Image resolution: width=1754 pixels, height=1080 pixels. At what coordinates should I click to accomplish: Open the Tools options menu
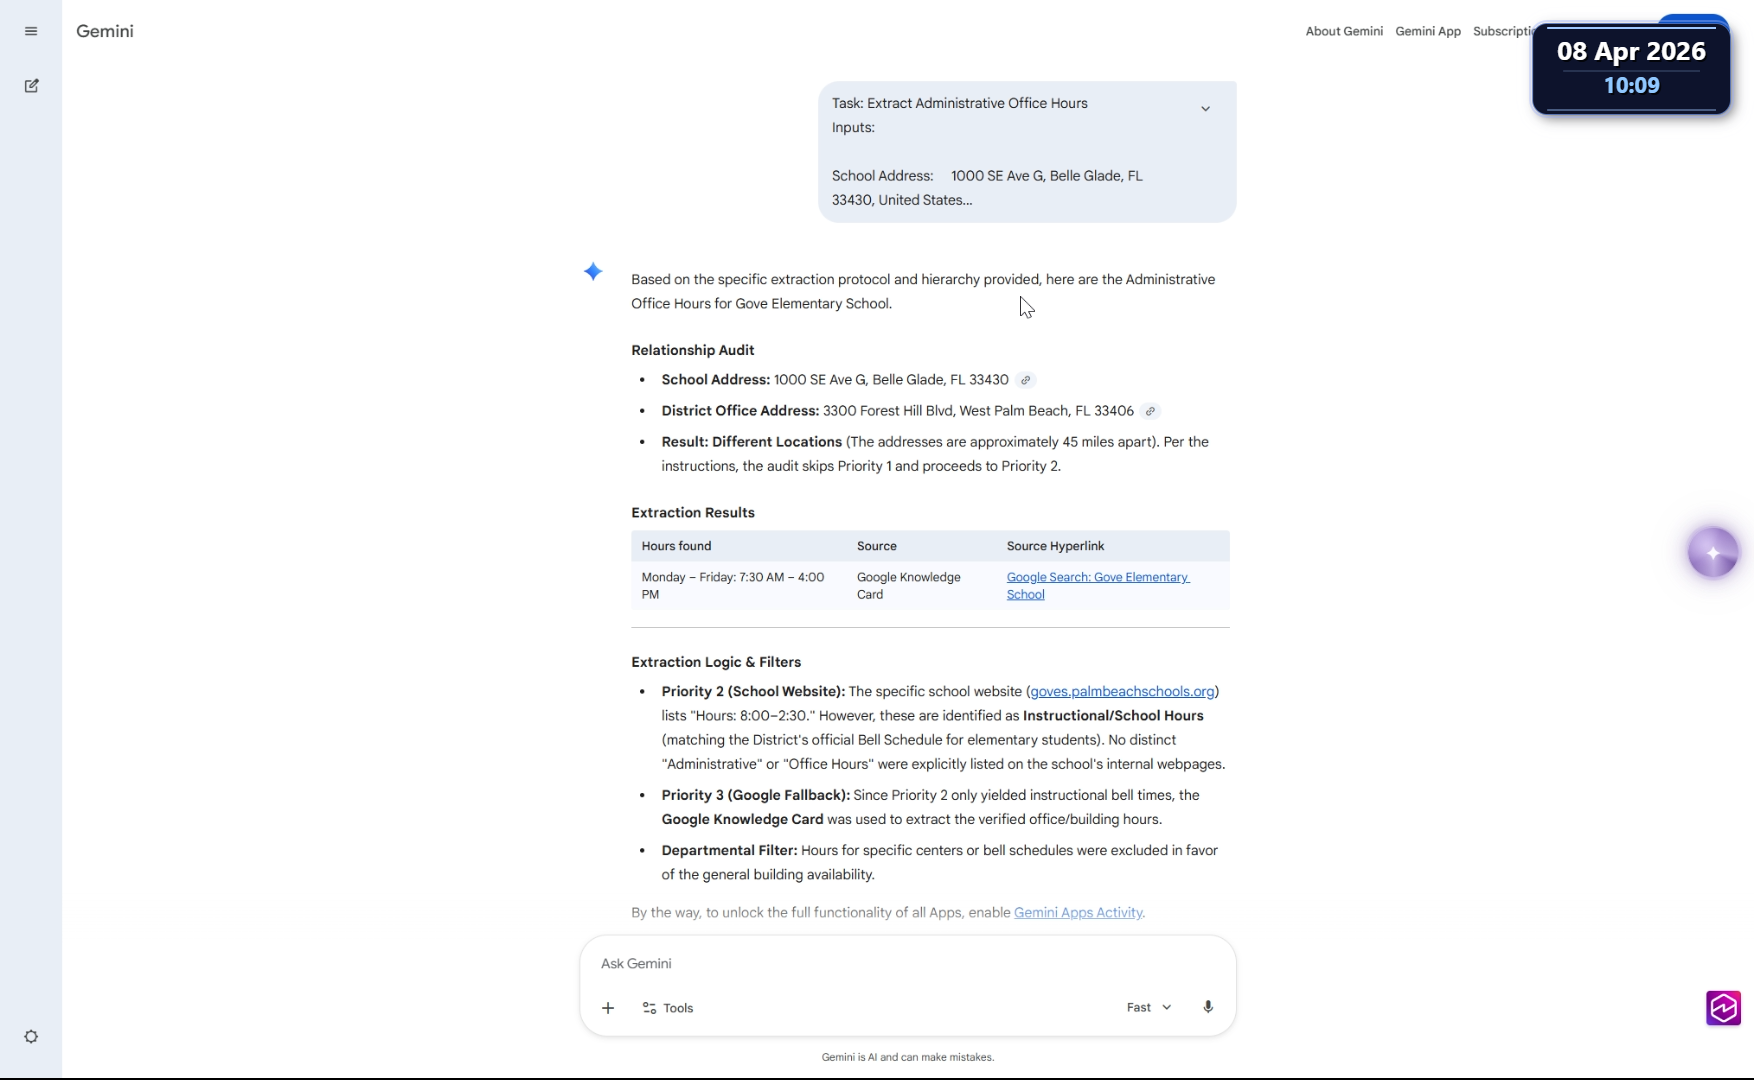pyautogui.click(x=668, y=1008)
